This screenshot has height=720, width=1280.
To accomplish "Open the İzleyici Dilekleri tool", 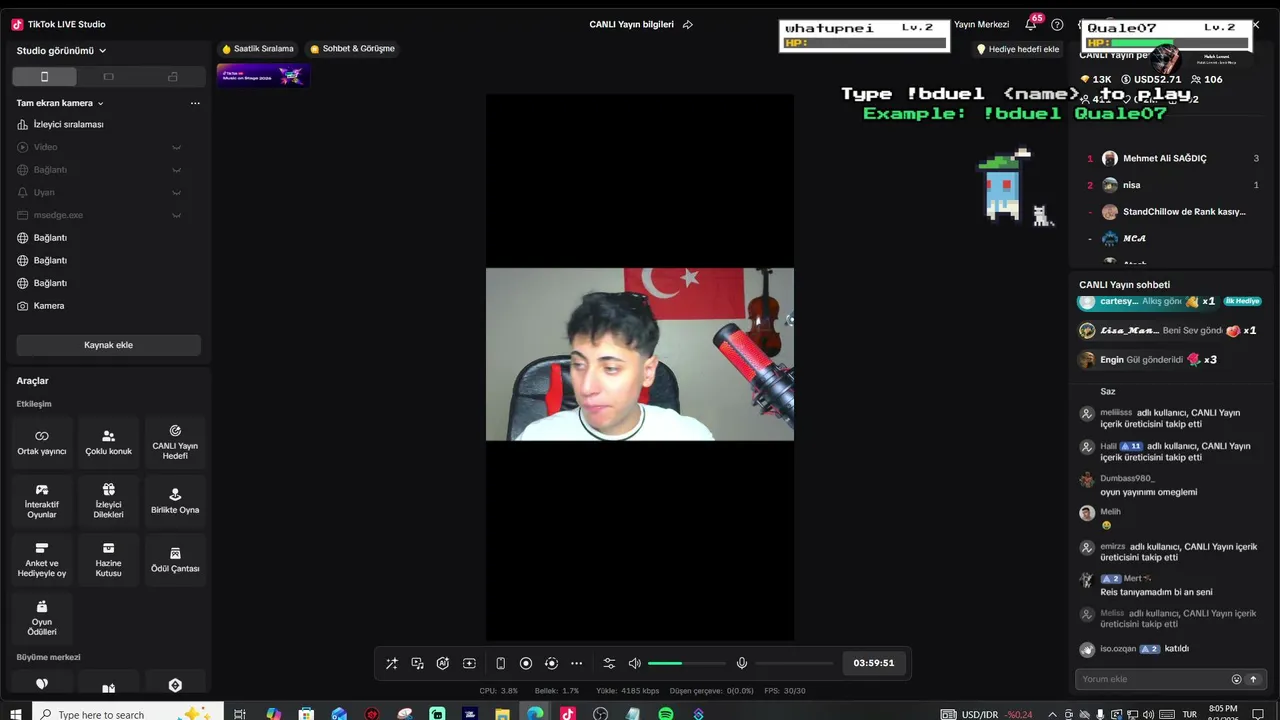I will coord(108,502).
